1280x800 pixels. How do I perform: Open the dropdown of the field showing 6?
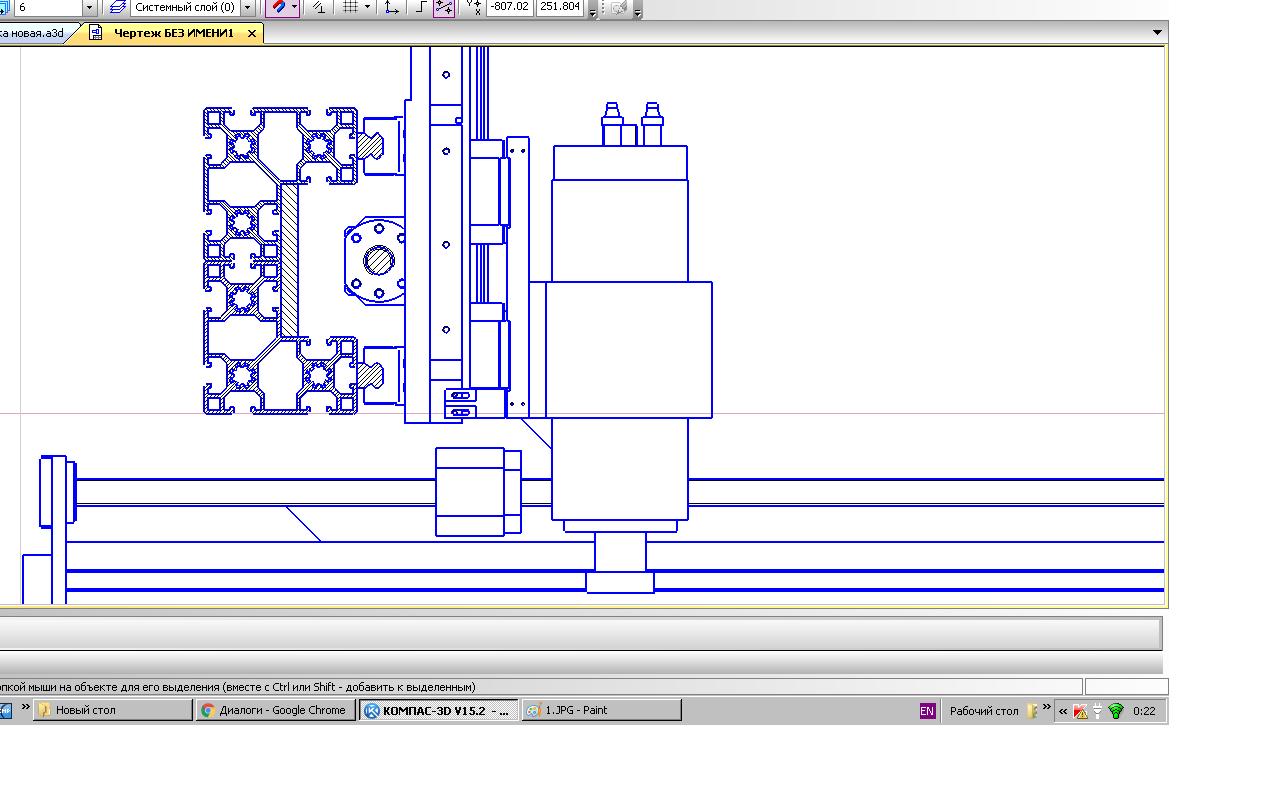point(89,7)
